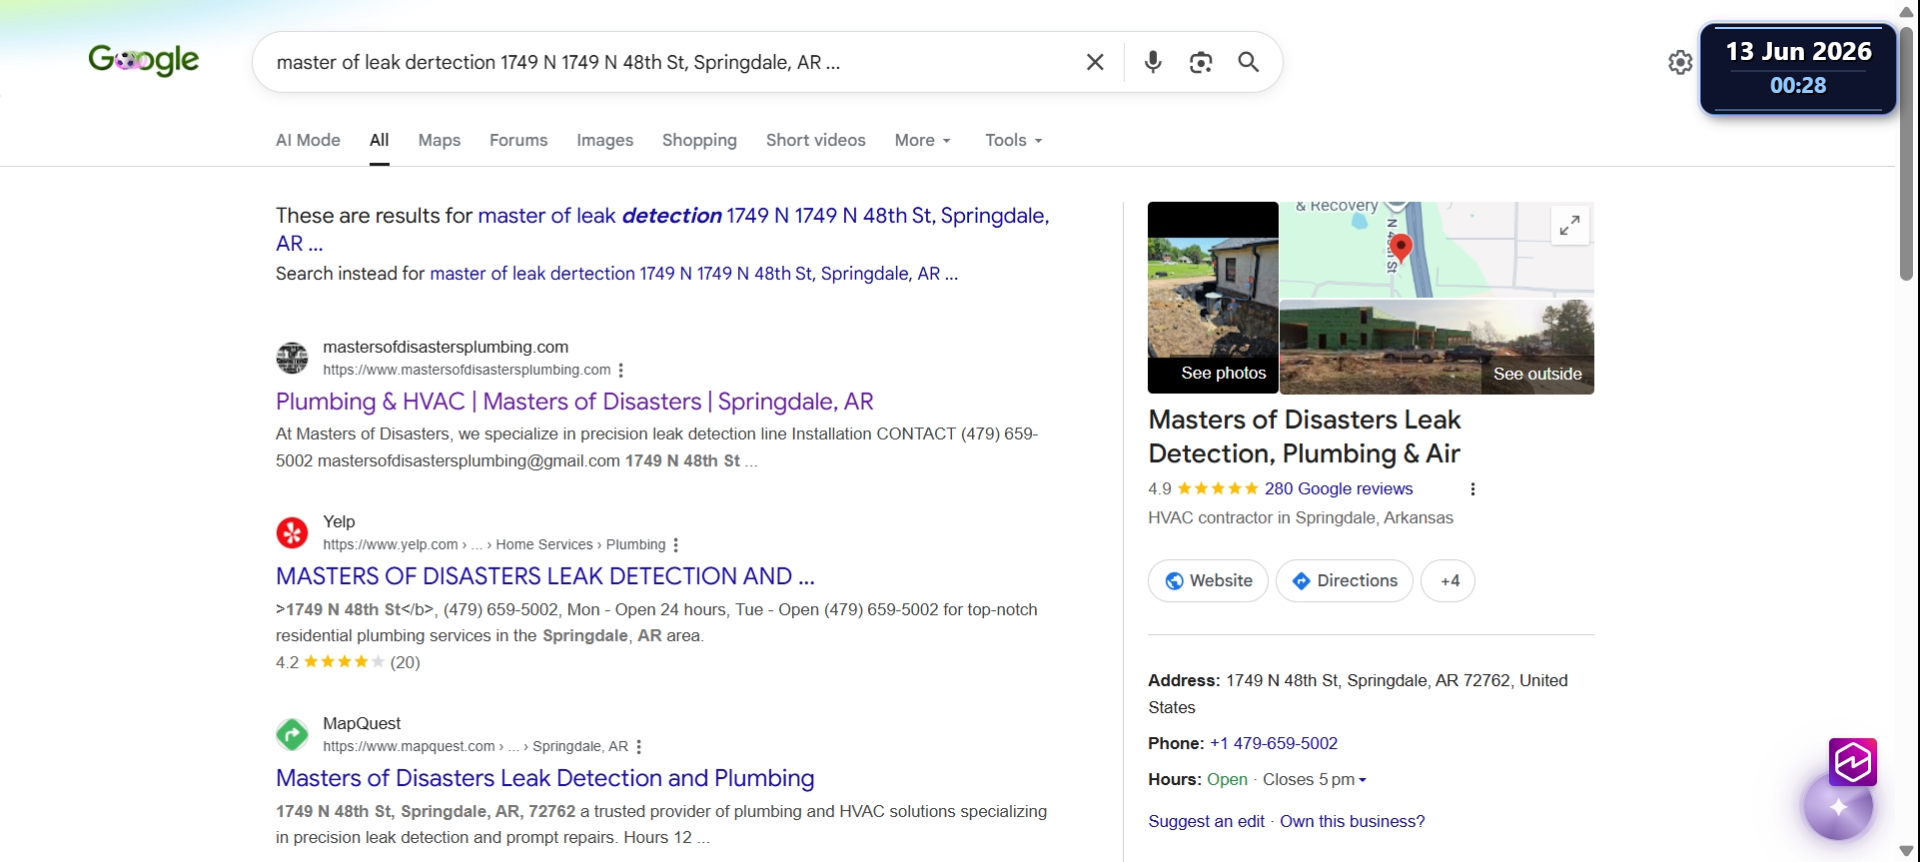Click the Website button in business panel
This screenshot has width=1920, height=862.
point(1208,581)
